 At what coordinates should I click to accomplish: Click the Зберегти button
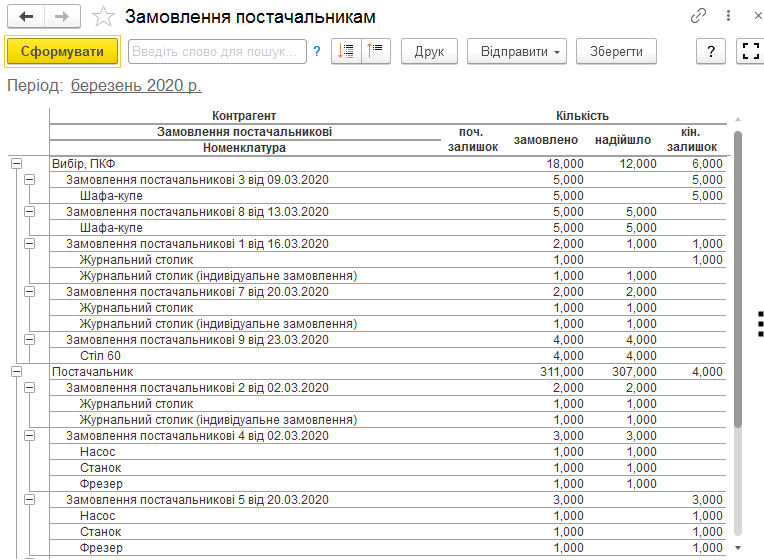tap(616, 51)
